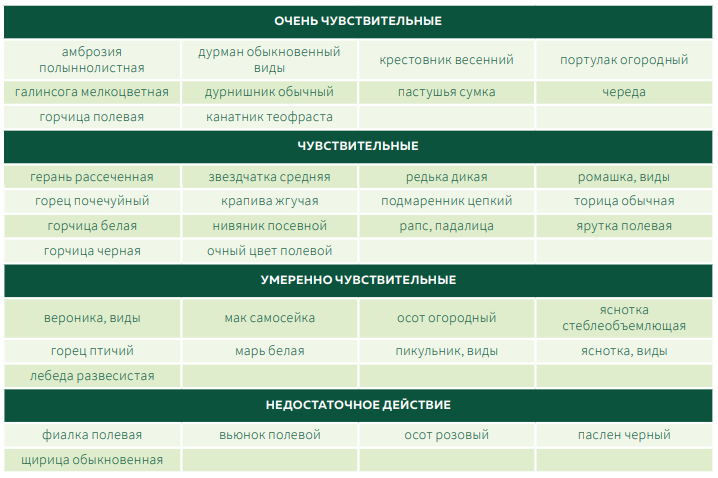Click the яснотка стеблеобъемлющая cell
This screenshot has height=478, width=718.
click(x=624, y=318)
